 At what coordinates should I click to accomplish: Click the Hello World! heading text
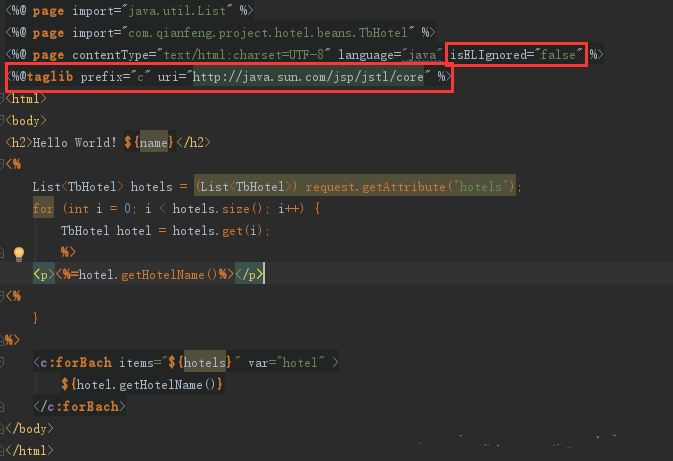[74, 143]
